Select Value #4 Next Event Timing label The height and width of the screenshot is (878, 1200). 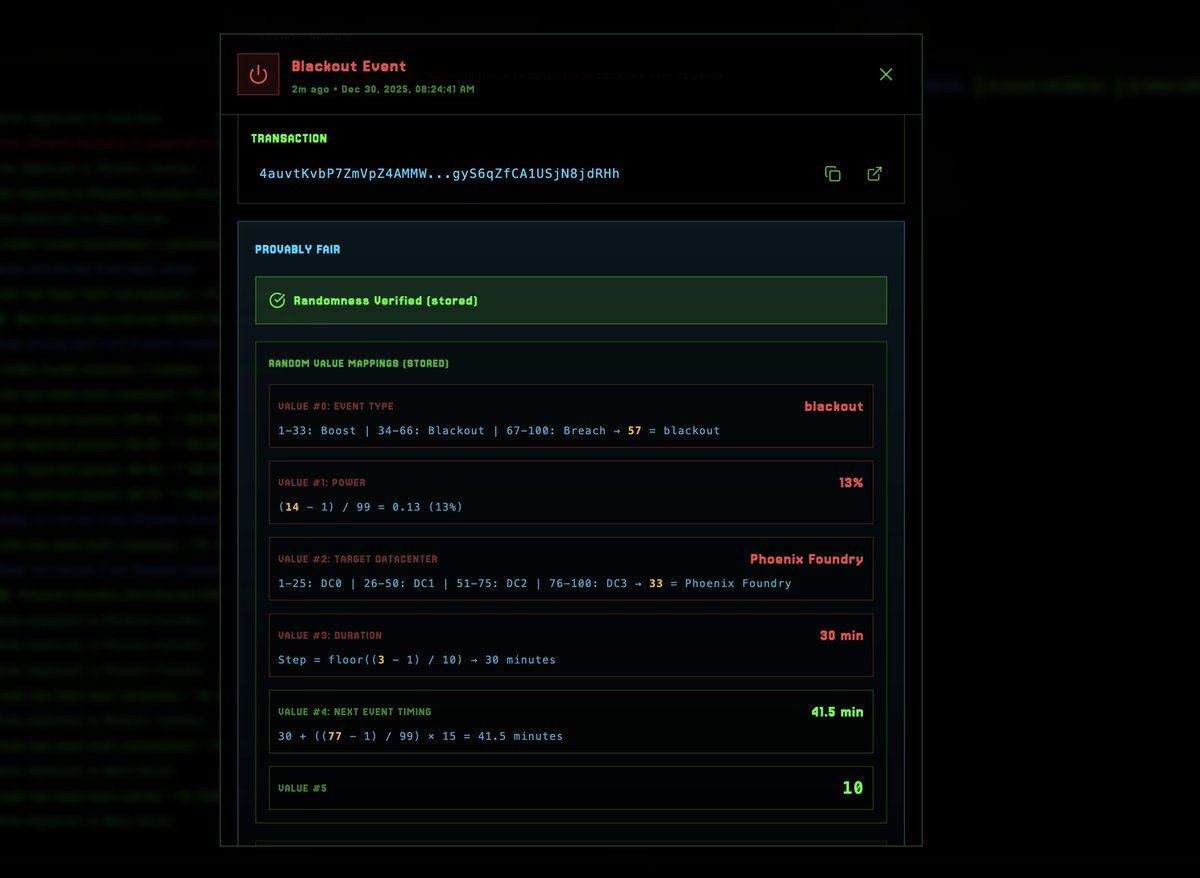[355, 712]
